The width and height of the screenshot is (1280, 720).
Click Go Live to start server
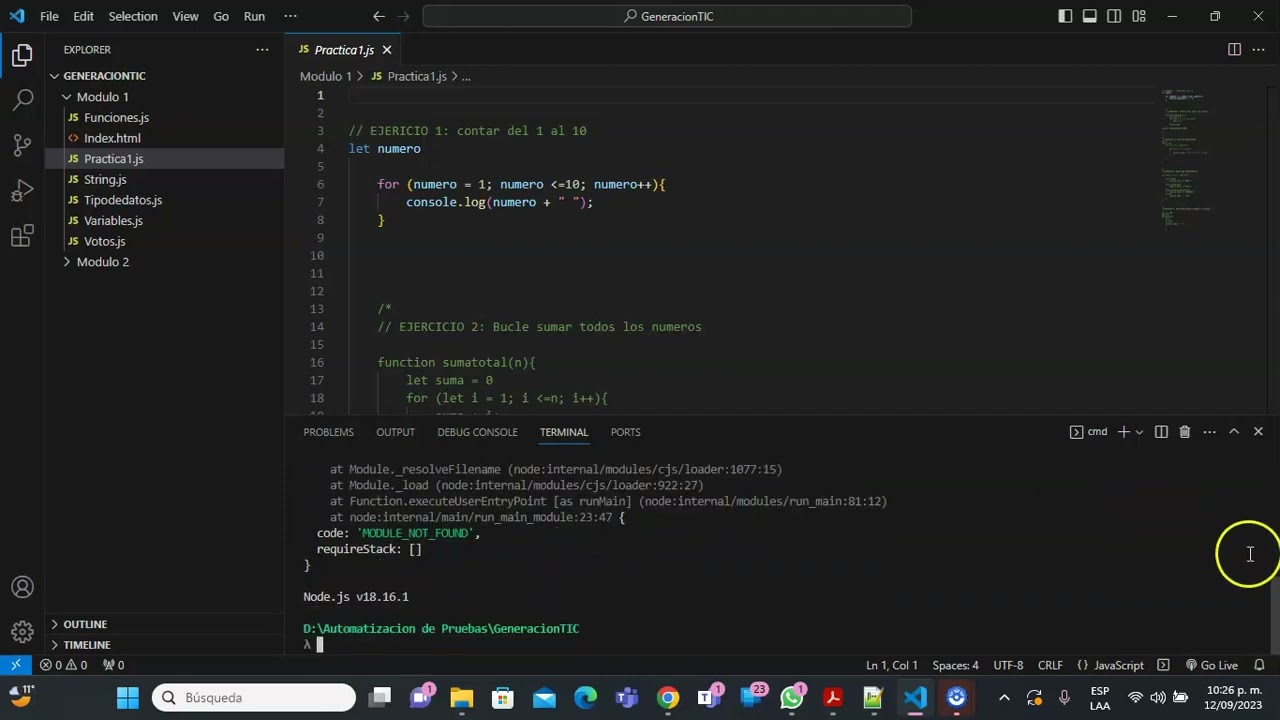[x=1212, y=665]
